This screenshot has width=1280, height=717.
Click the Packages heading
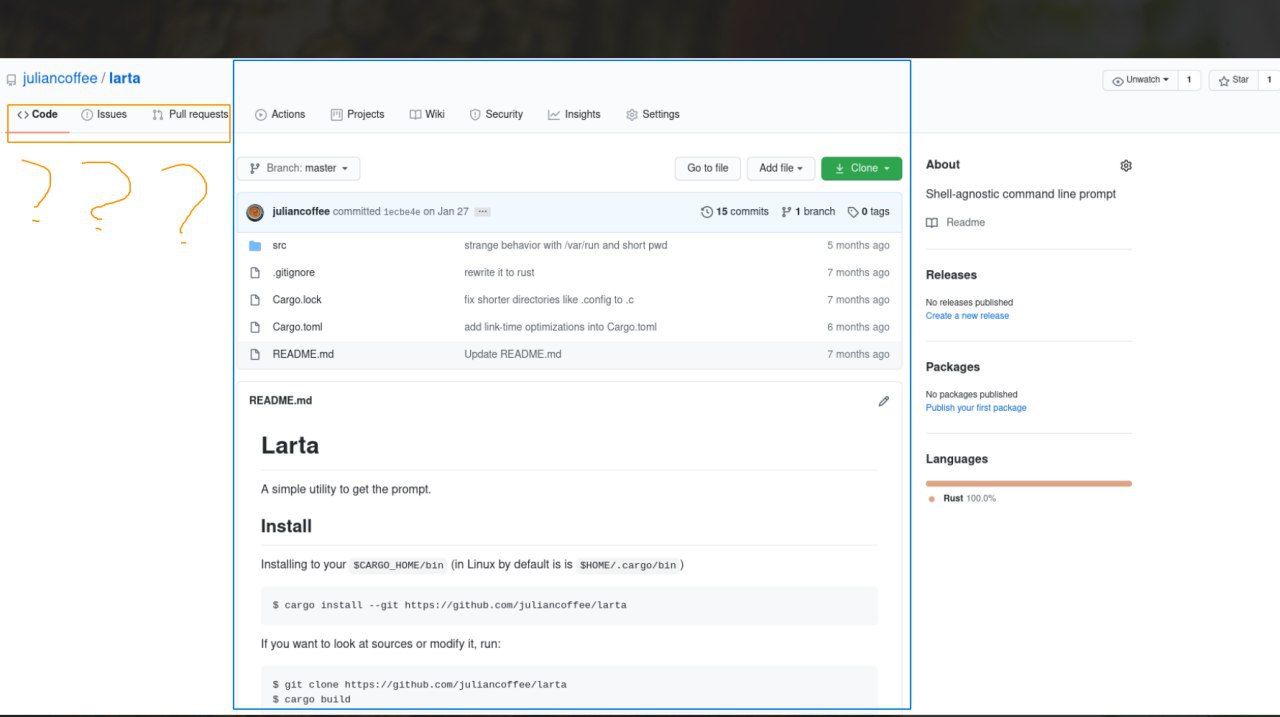pos(953,367)
